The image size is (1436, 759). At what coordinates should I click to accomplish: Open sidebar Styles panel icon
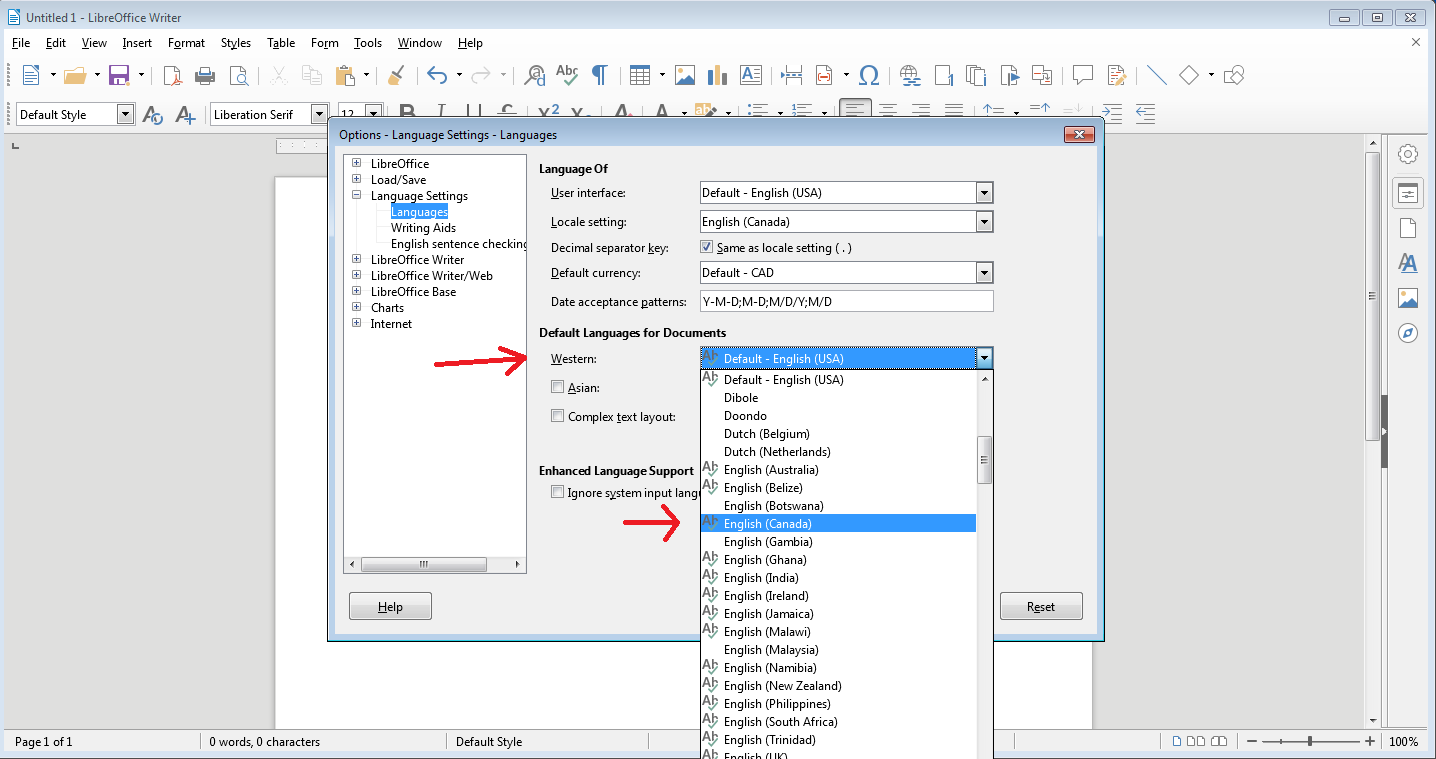pyautogui.click(x=1408, y=263)
